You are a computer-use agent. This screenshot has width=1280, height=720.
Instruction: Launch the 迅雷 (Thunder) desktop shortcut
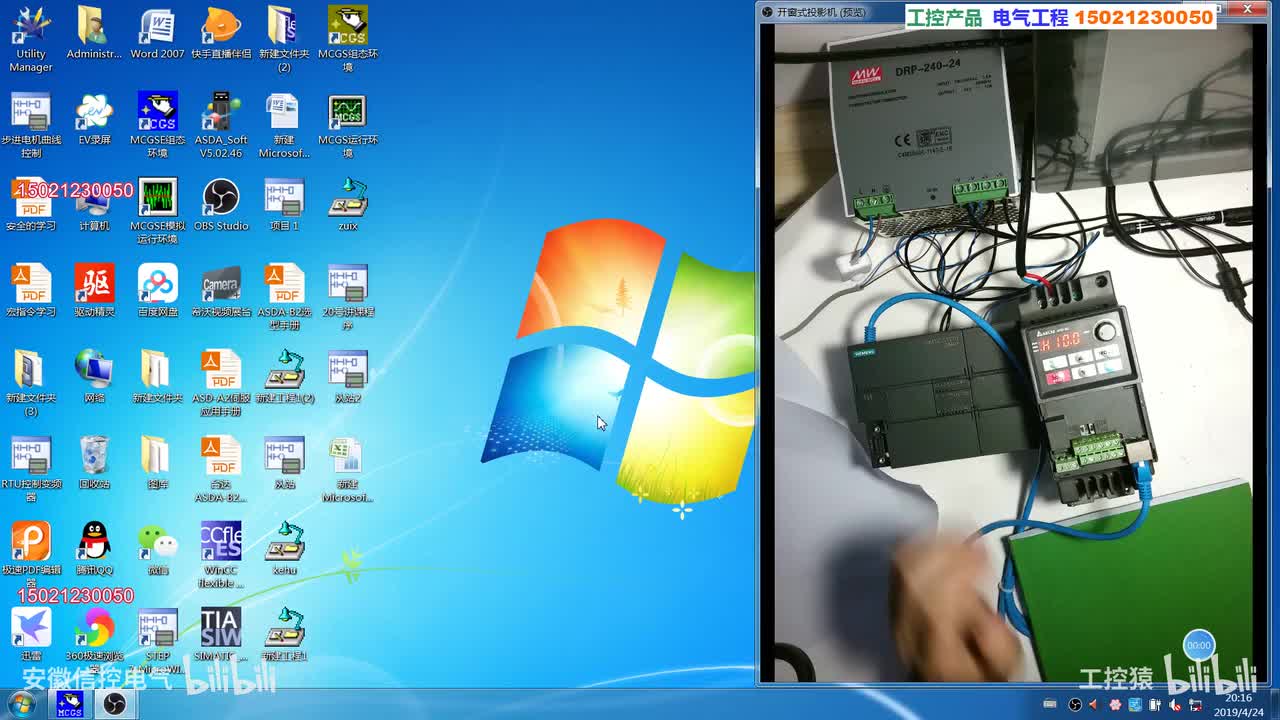(x=31, y=636)
